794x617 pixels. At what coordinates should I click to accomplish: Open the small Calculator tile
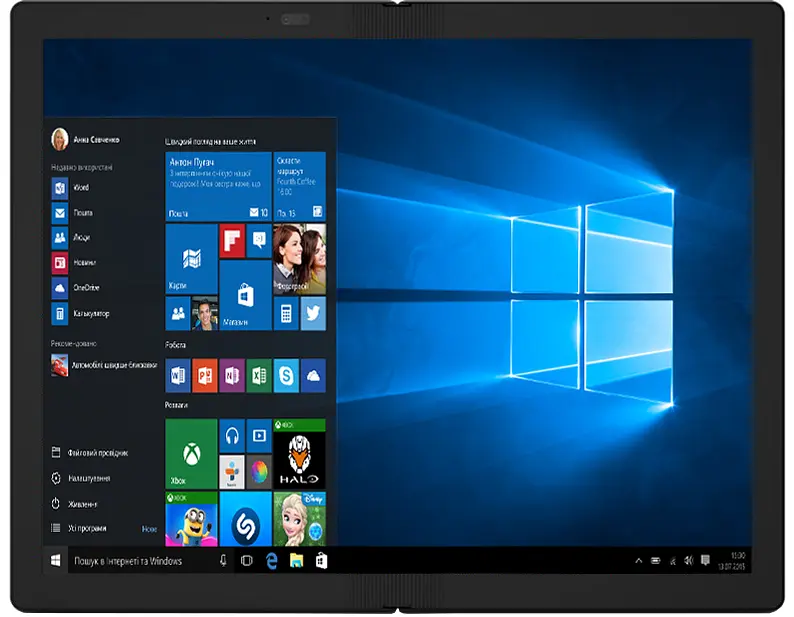click(286, 313)
